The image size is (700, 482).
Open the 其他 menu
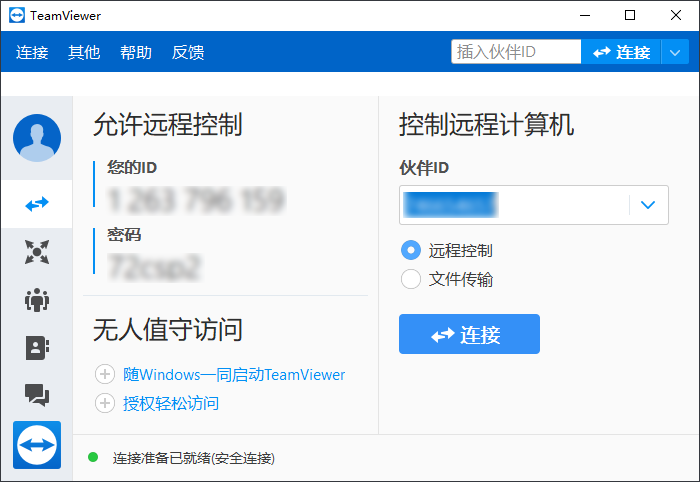[84, 52]
